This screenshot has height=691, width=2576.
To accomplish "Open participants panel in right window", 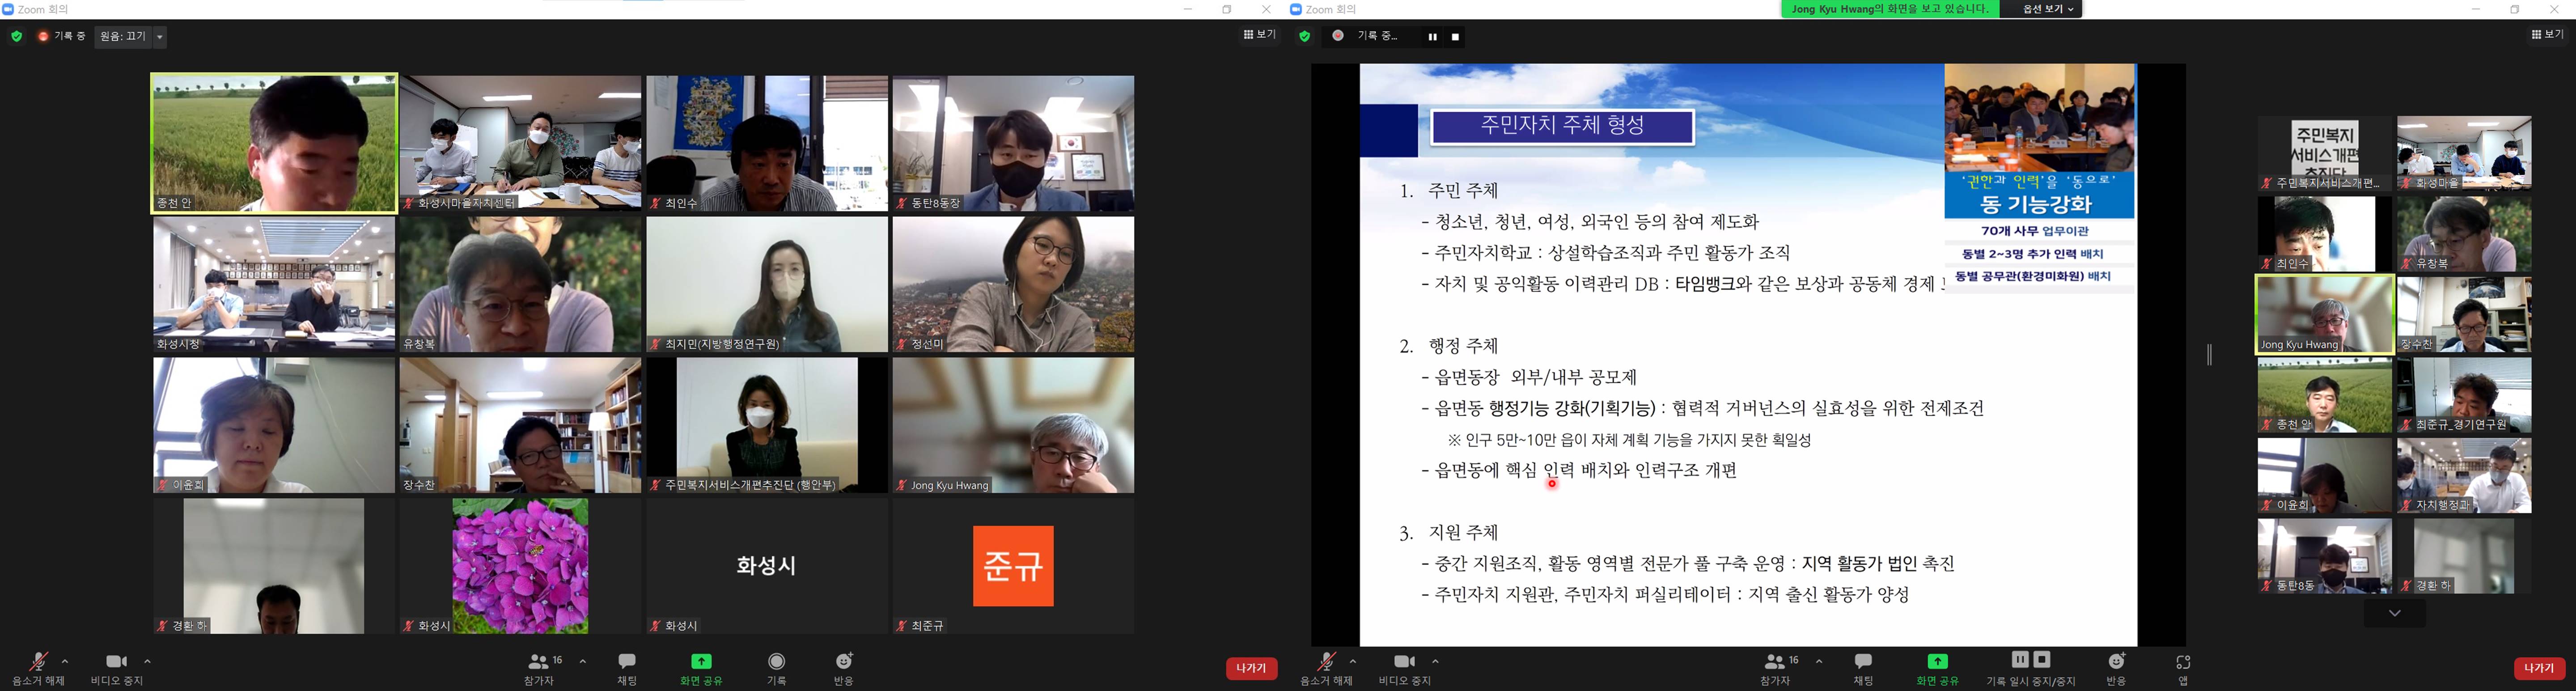I will (x=1775, y=668).
